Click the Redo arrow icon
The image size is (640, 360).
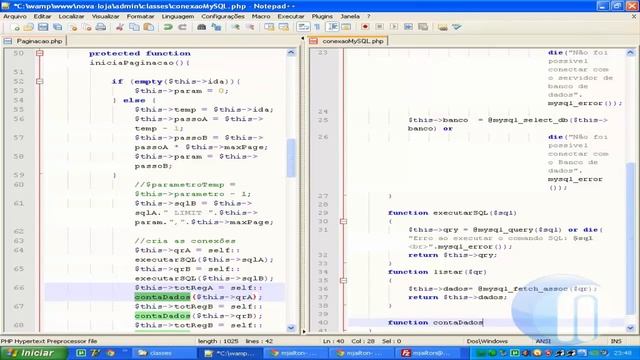[x=182, y=27]
